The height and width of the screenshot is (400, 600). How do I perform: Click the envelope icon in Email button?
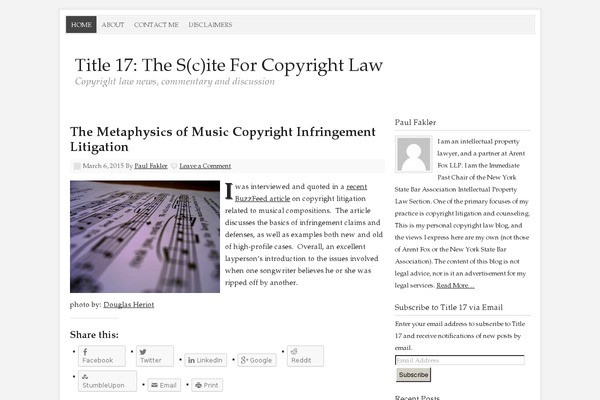coord(155,385)
